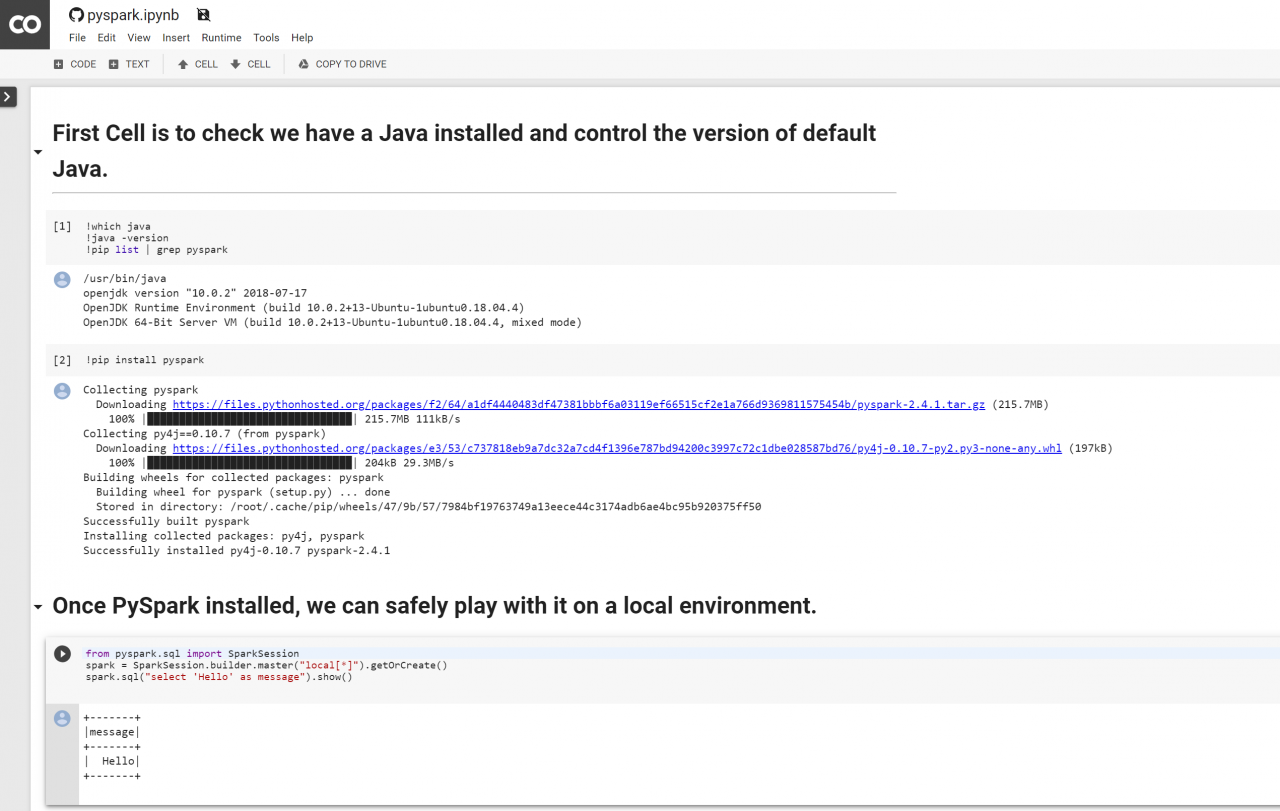Move cell up with arrow button
Viewport: 1280px width, 811px height.
pyautogui.click(x=197, y=64)
